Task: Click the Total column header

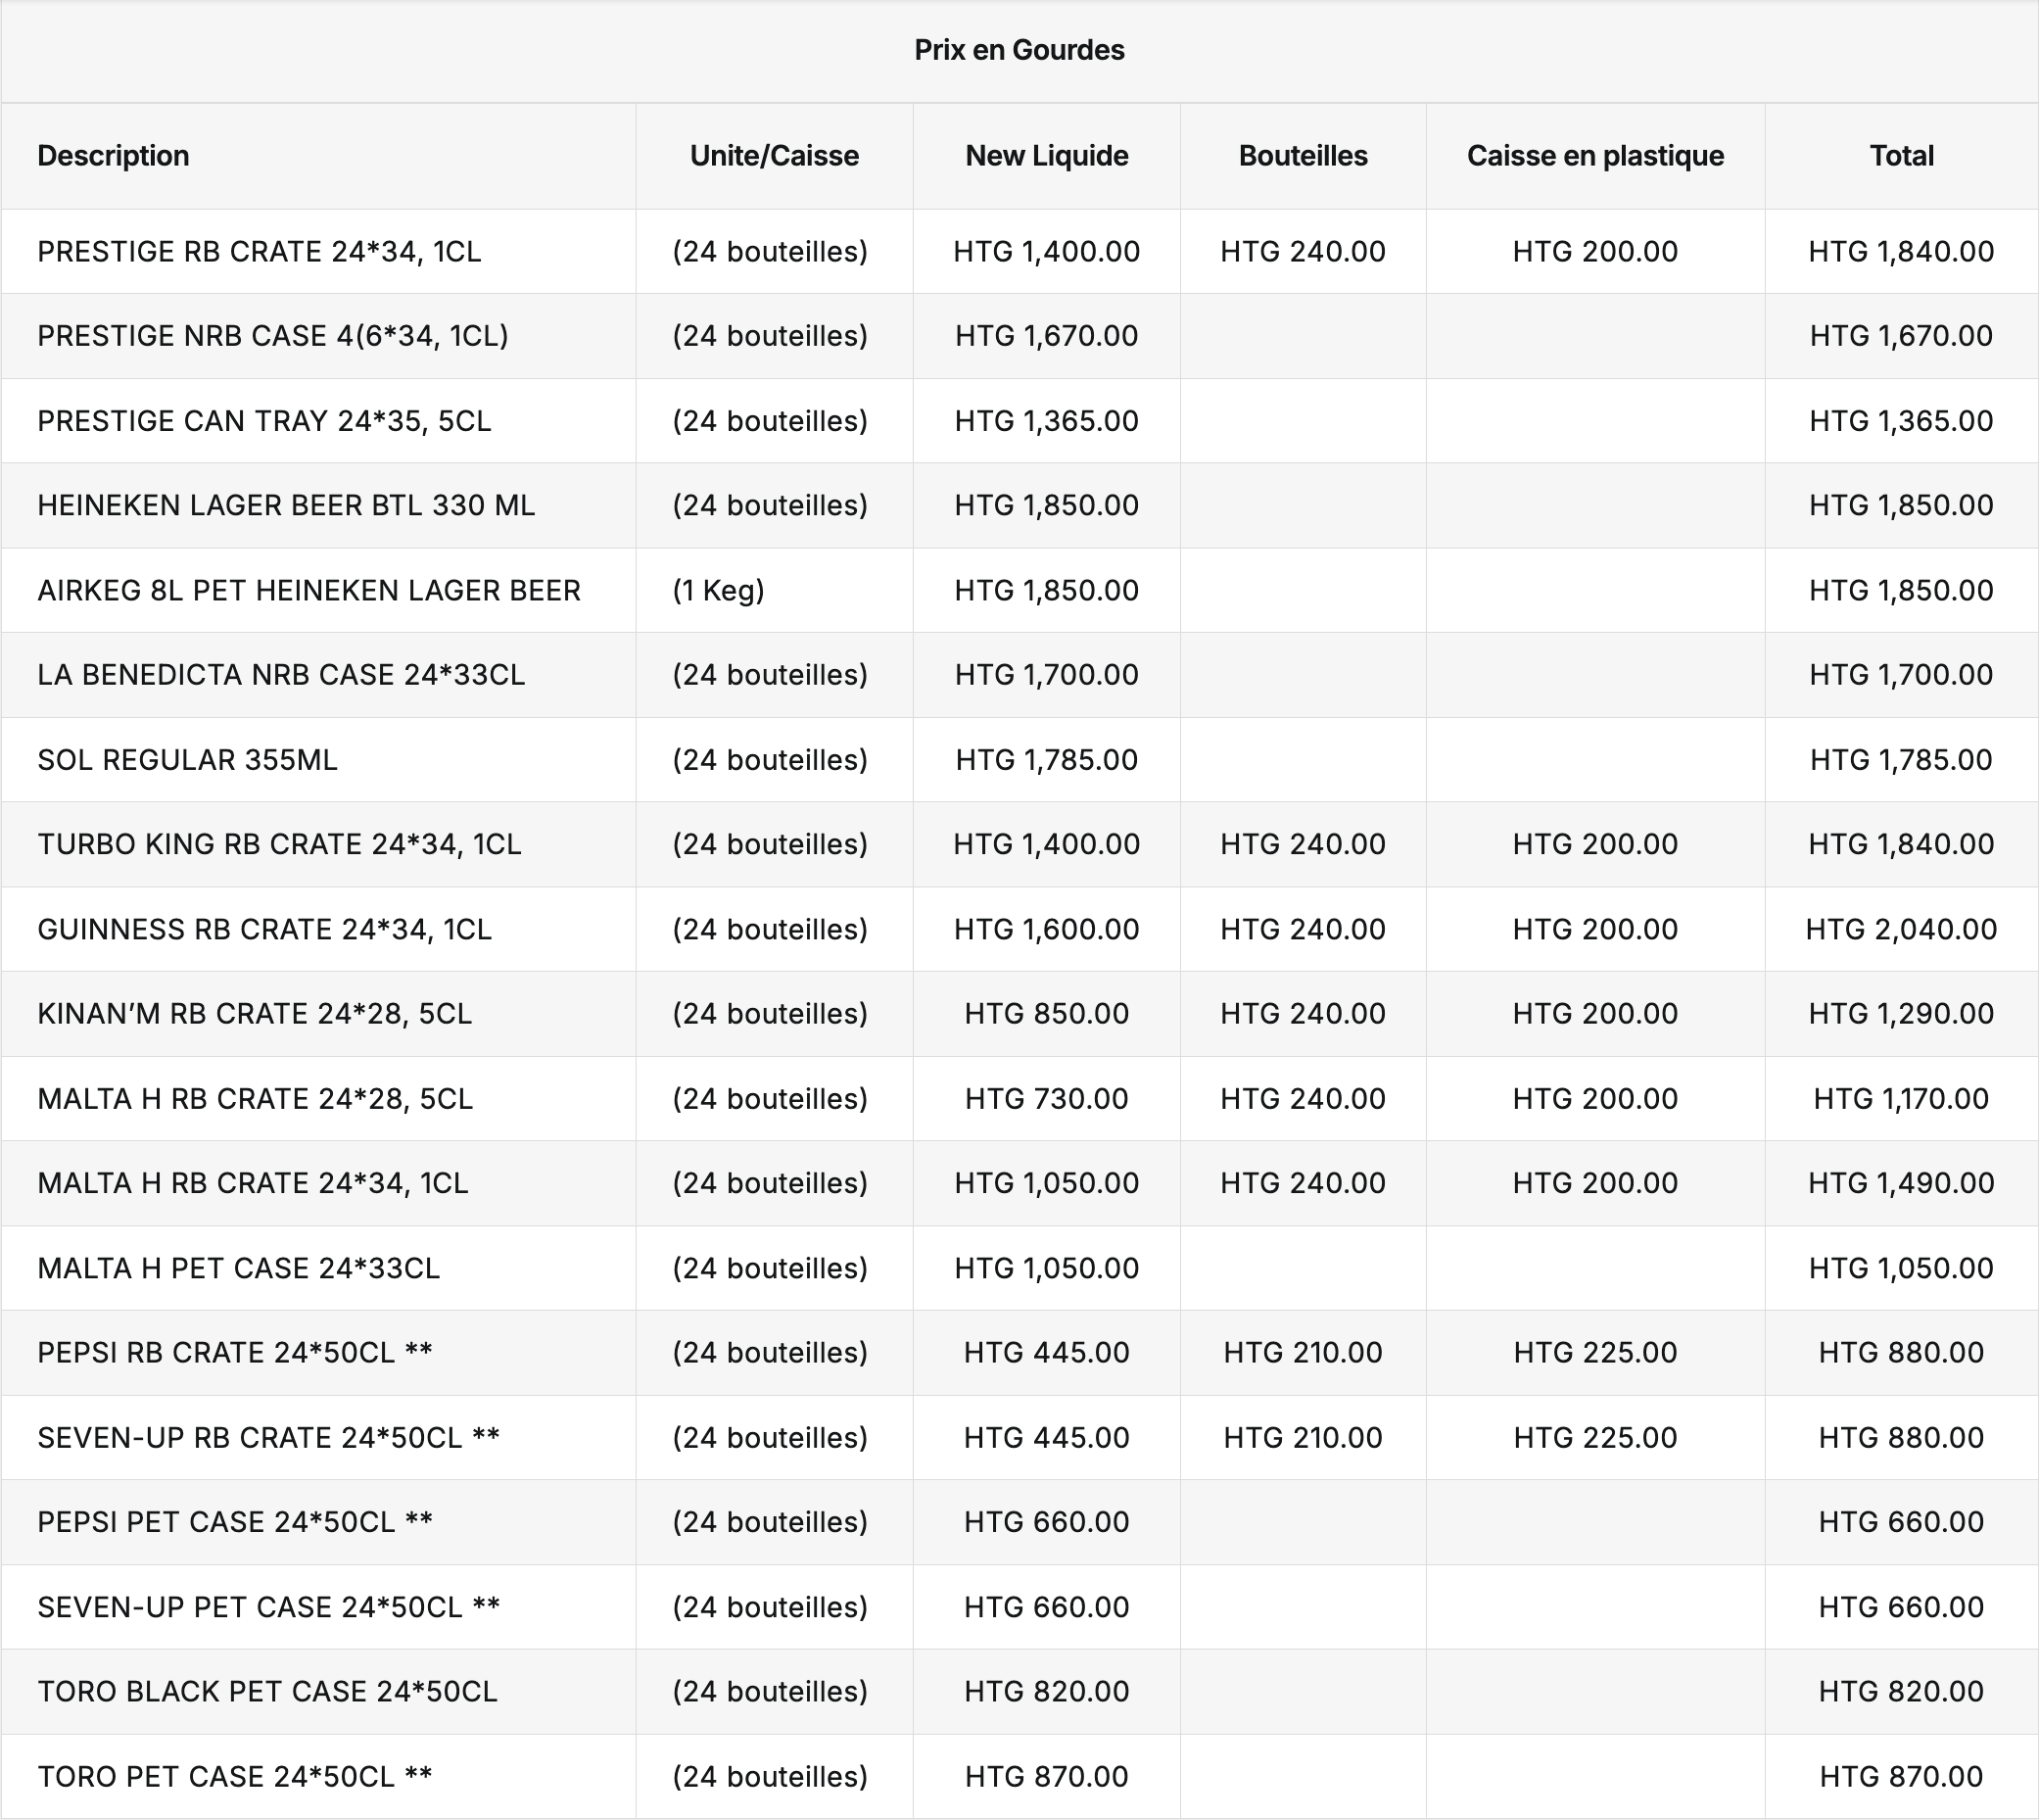Action: [x=1901, y=156]
